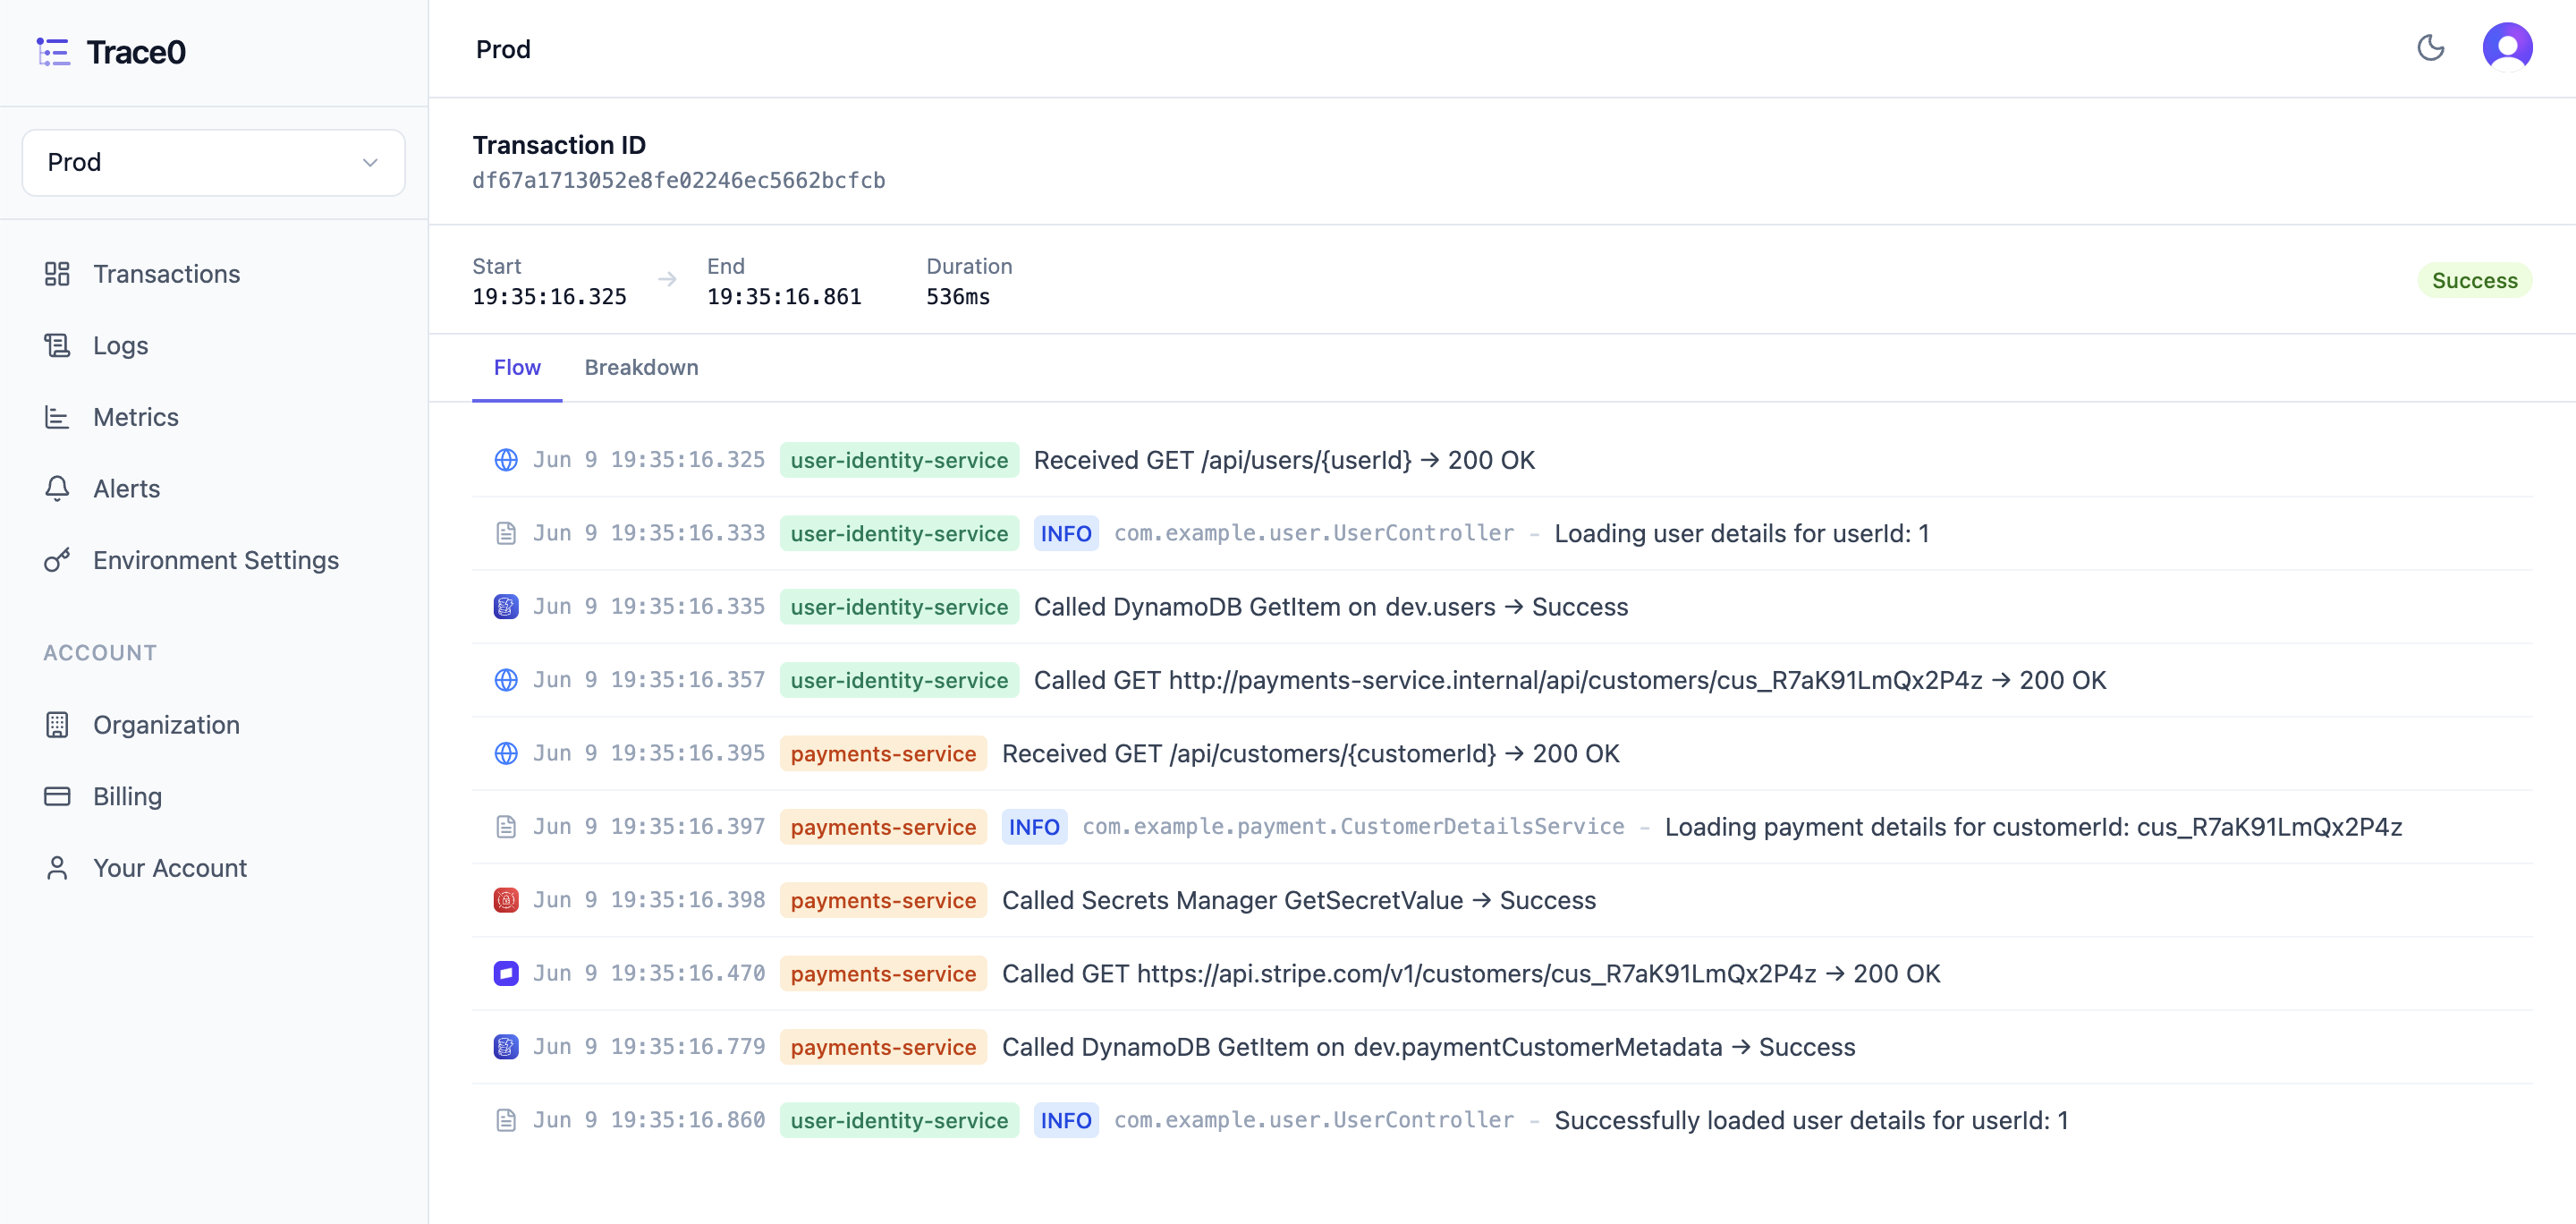Click the Trace0 logo icon
The width and height of the screenshot is (2576, 1224).
[53, 52]
